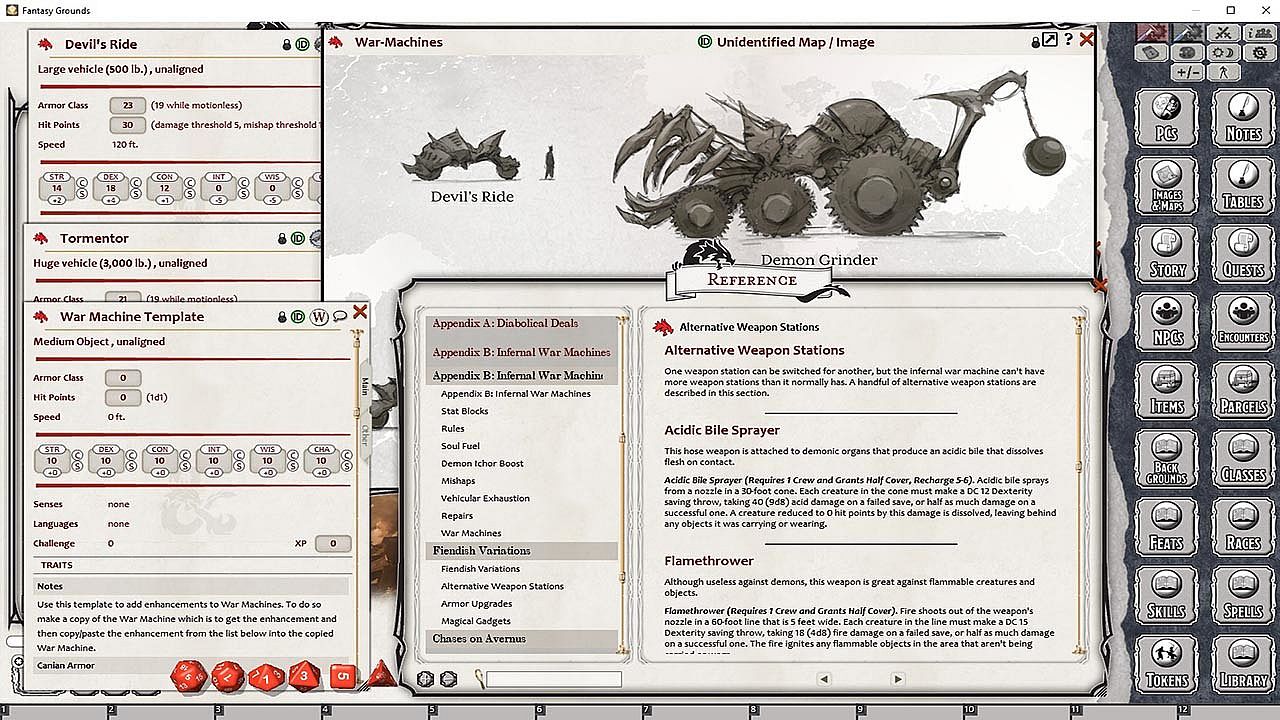Image resolution: width=1280 pixels, height=720 pixels.
Task: Toggle the lock on War Machine Template
Action: coord(282,317)
